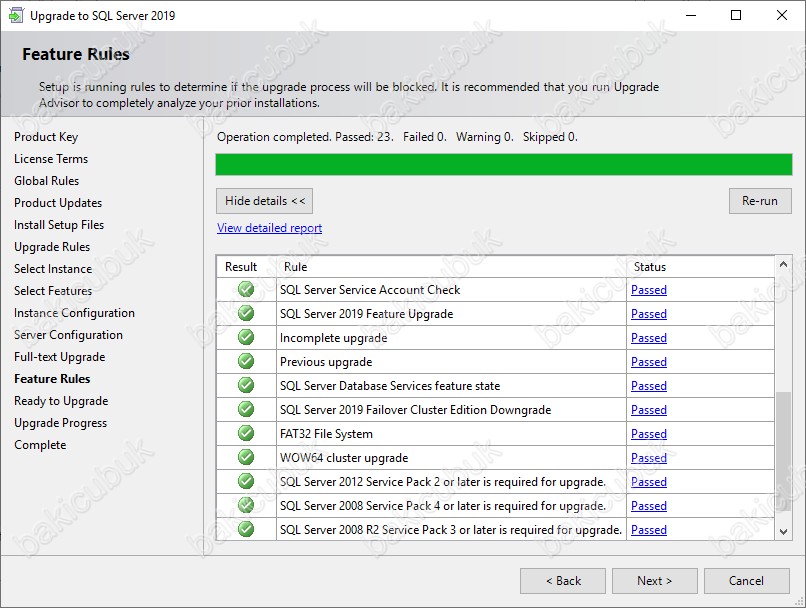Click the green check icon for FAT32 File System
The height and width of the screenshot is (608, 806).
click(246, 433)
